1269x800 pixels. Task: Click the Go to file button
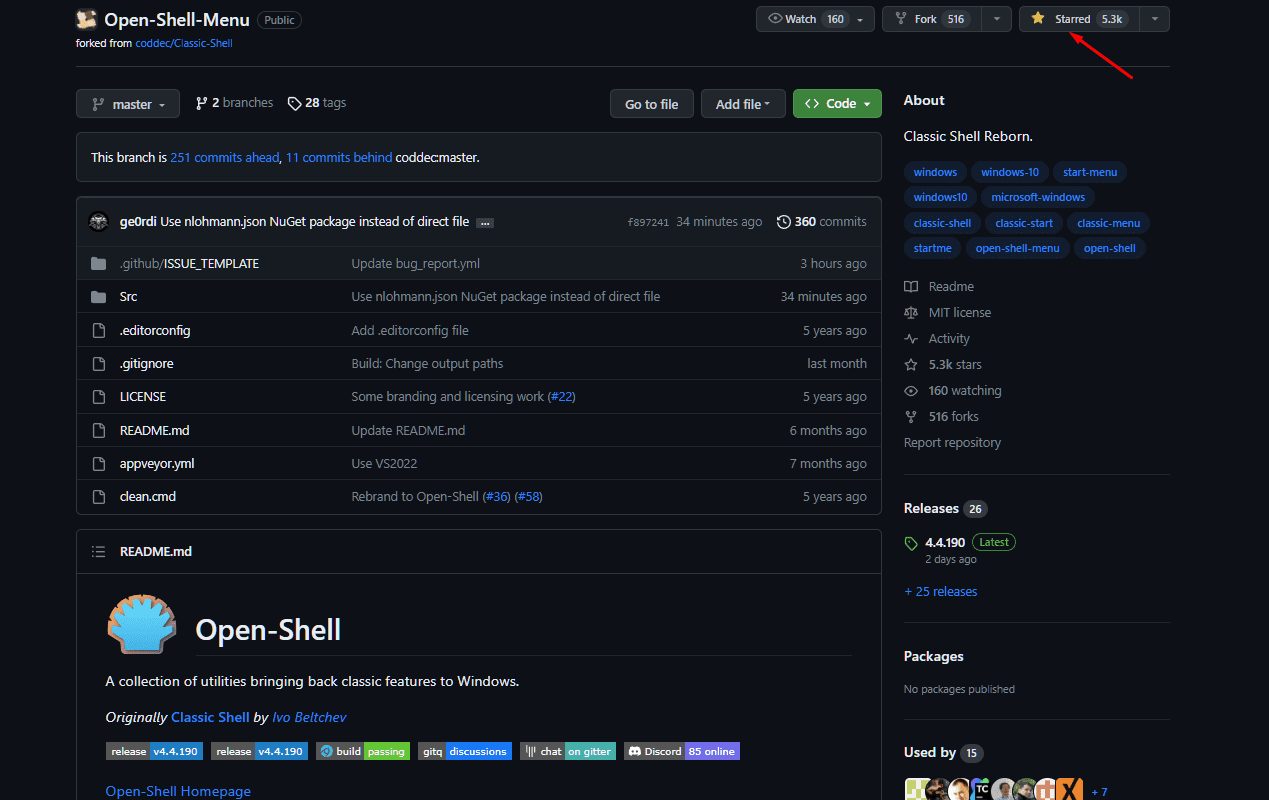point(652,104)
